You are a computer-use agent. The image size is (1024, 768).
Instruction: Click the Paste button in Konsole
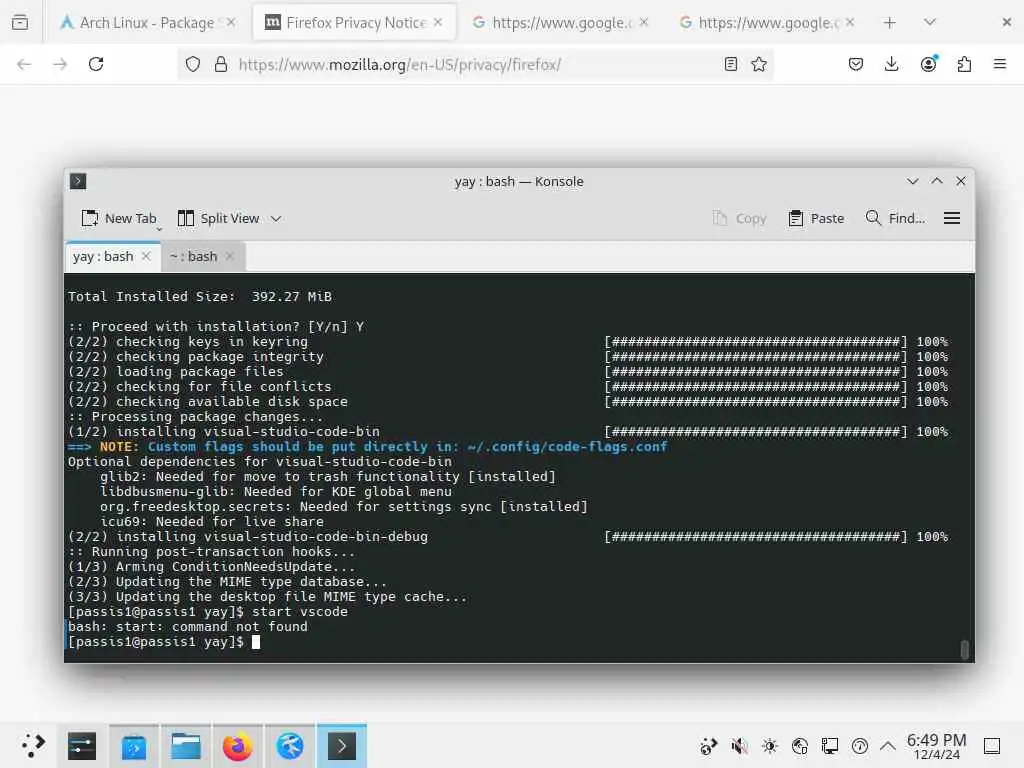pos(816,218)
